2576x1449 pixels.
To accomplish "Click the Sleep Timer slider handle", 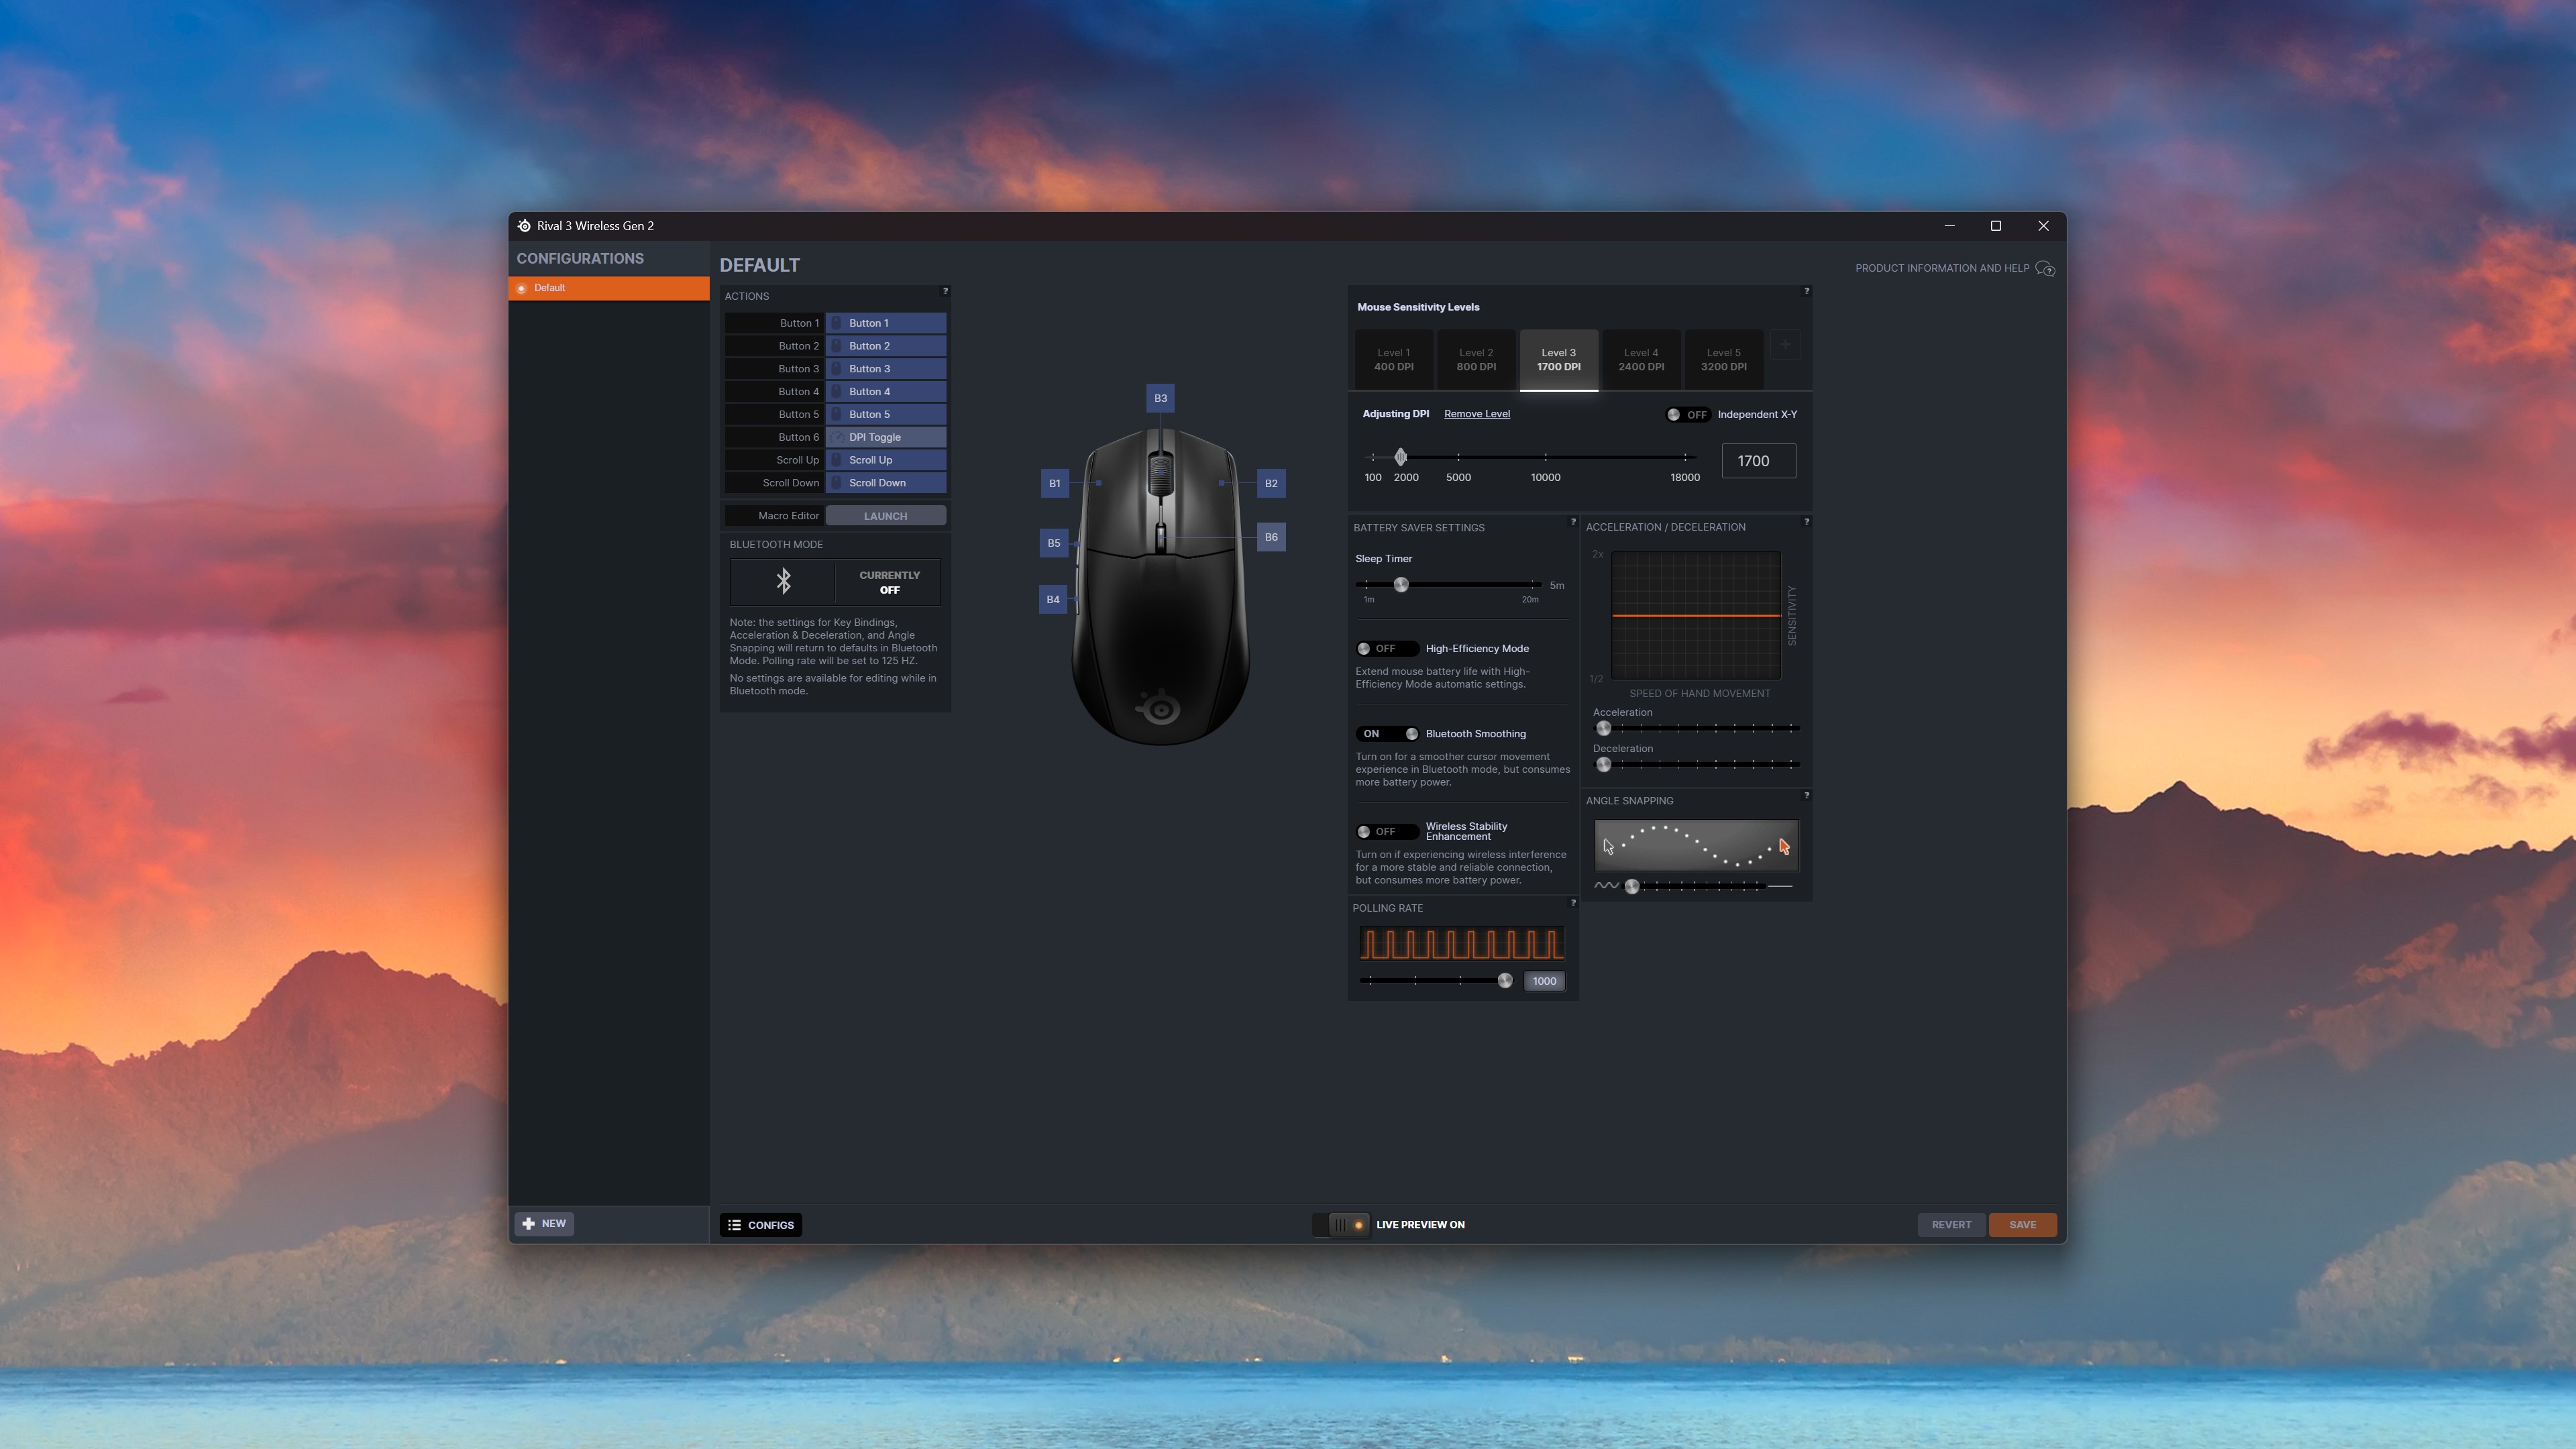I will 1401,585.
